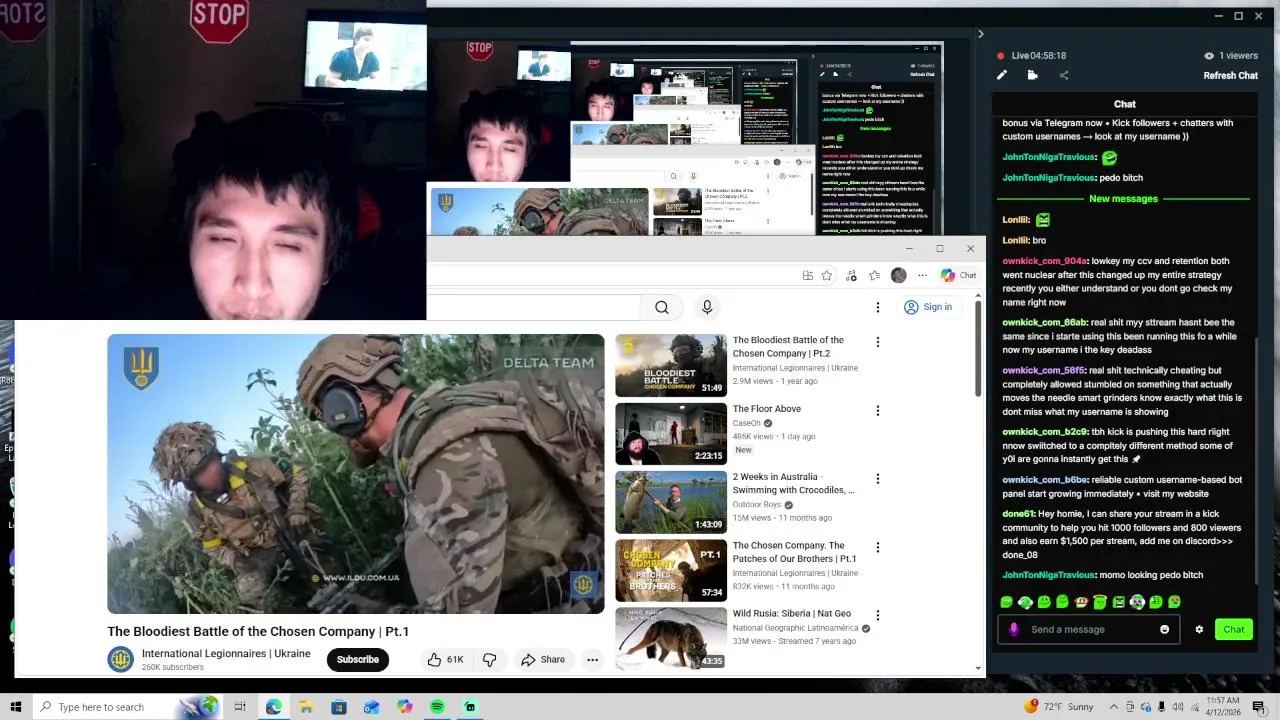Image resolution: width=1280 pixels, height=720 pixels.
Task: Open the Edge favorites list icon
Action: pyautogui.click(x=875, y=276)
